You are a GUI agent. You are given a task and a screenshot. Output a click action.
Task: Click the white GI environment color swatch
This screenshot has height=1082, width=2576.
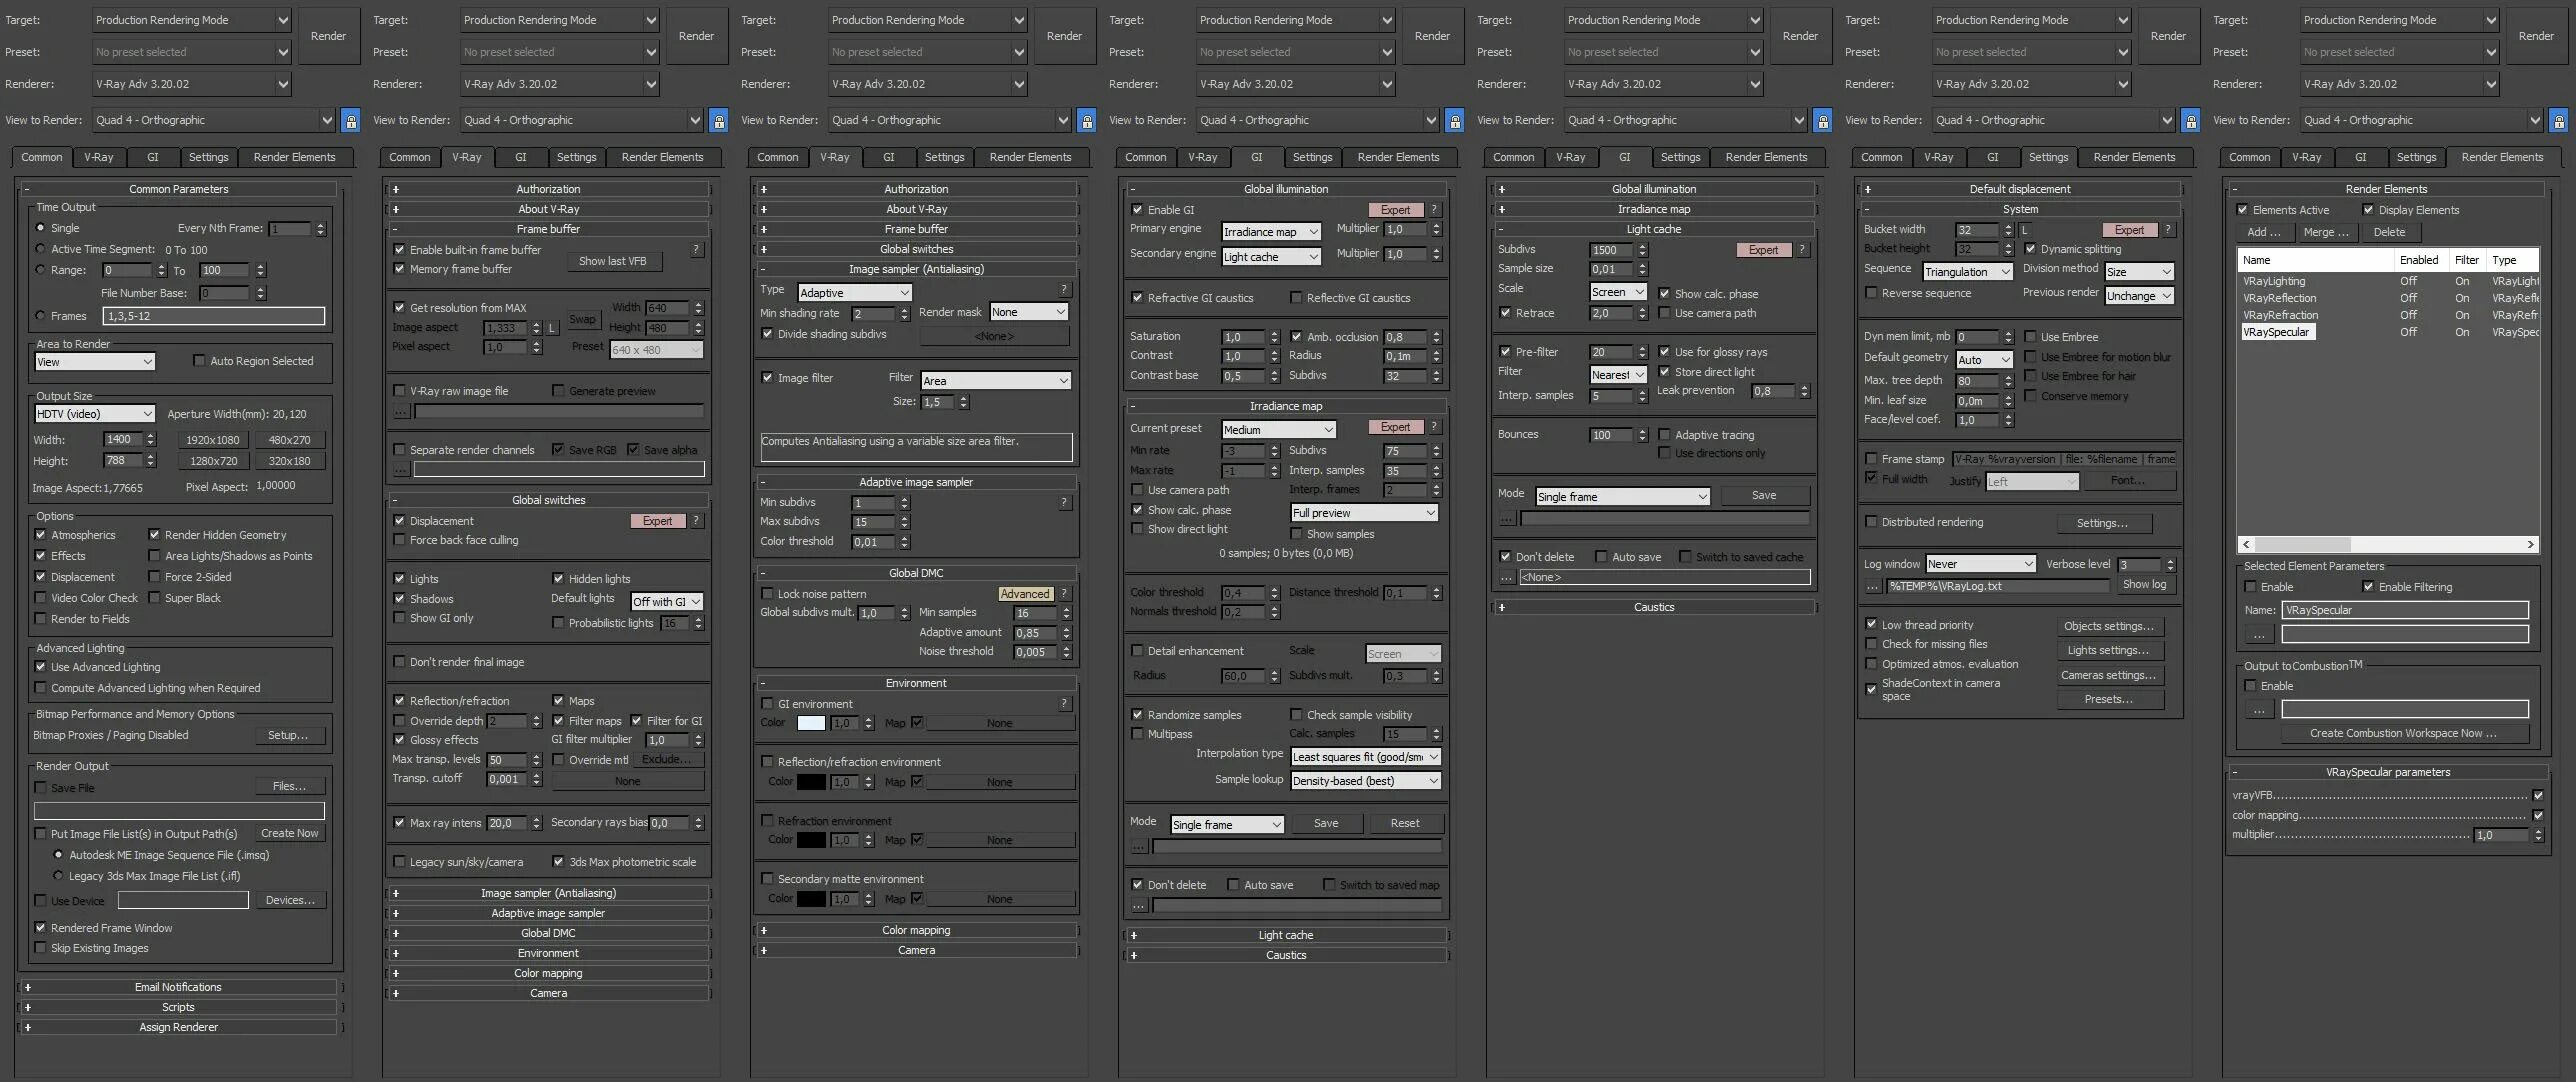[x=810, y=723]
